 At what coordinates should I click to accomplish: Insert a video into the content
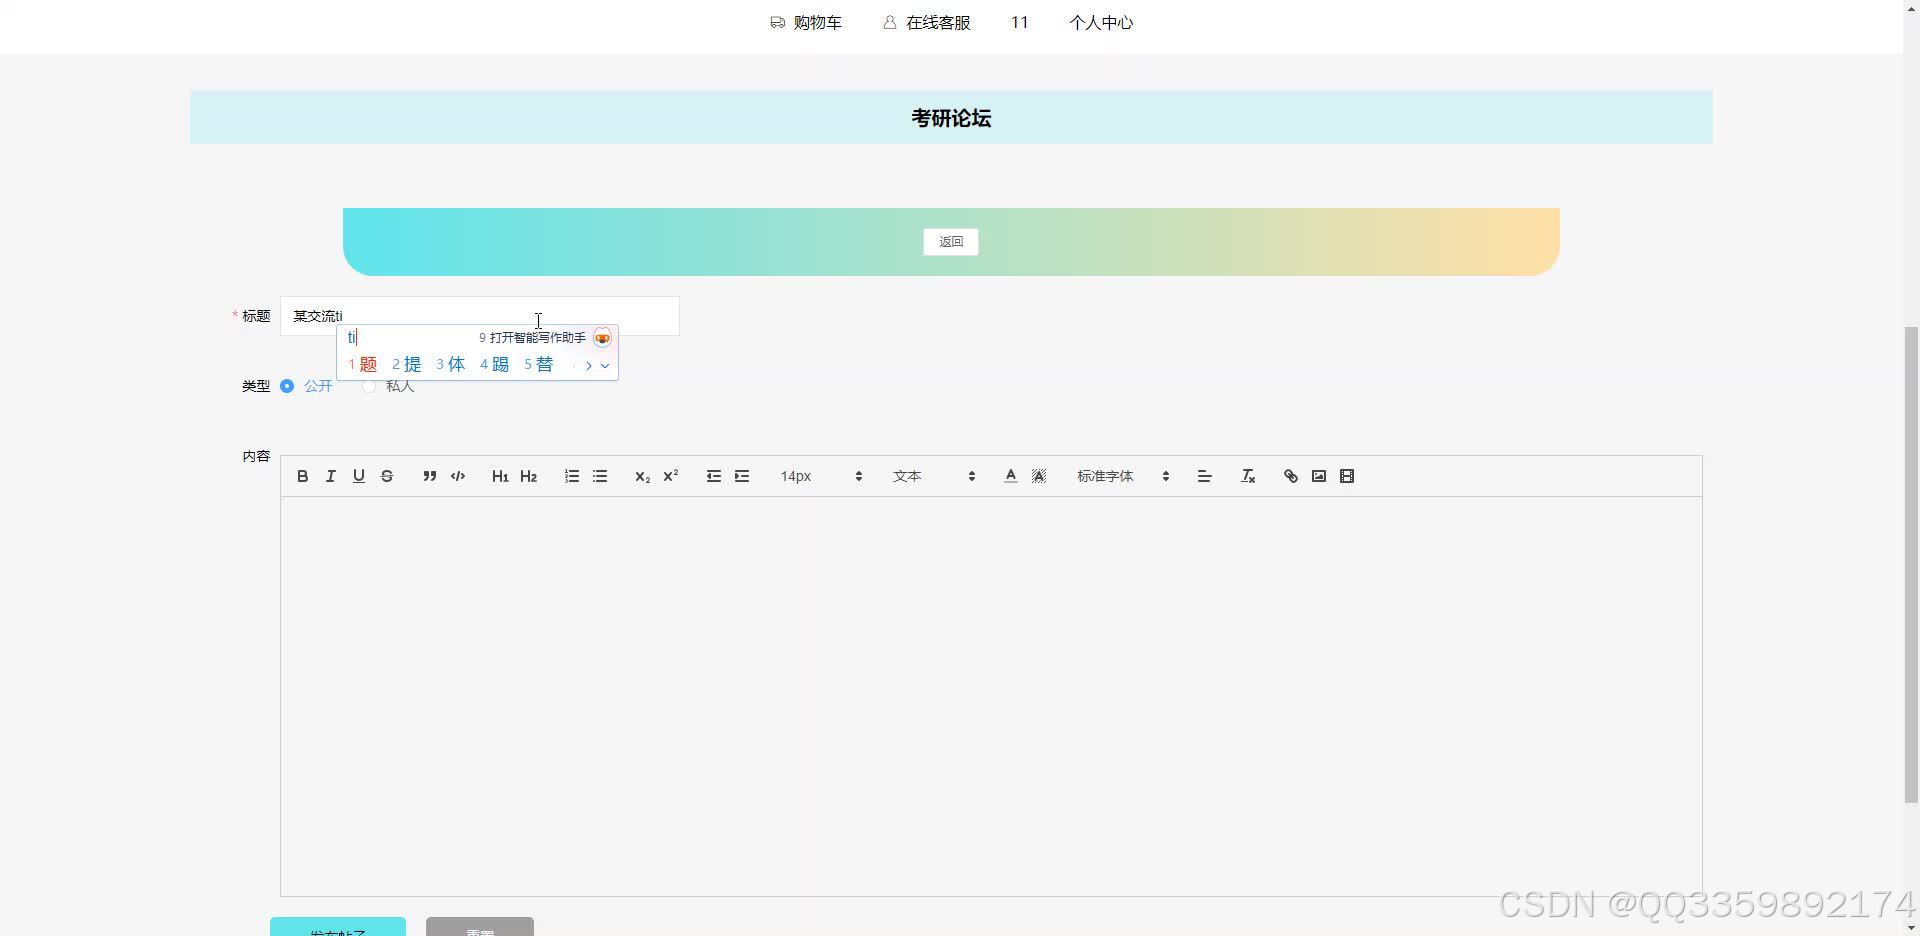point(1347,476)
